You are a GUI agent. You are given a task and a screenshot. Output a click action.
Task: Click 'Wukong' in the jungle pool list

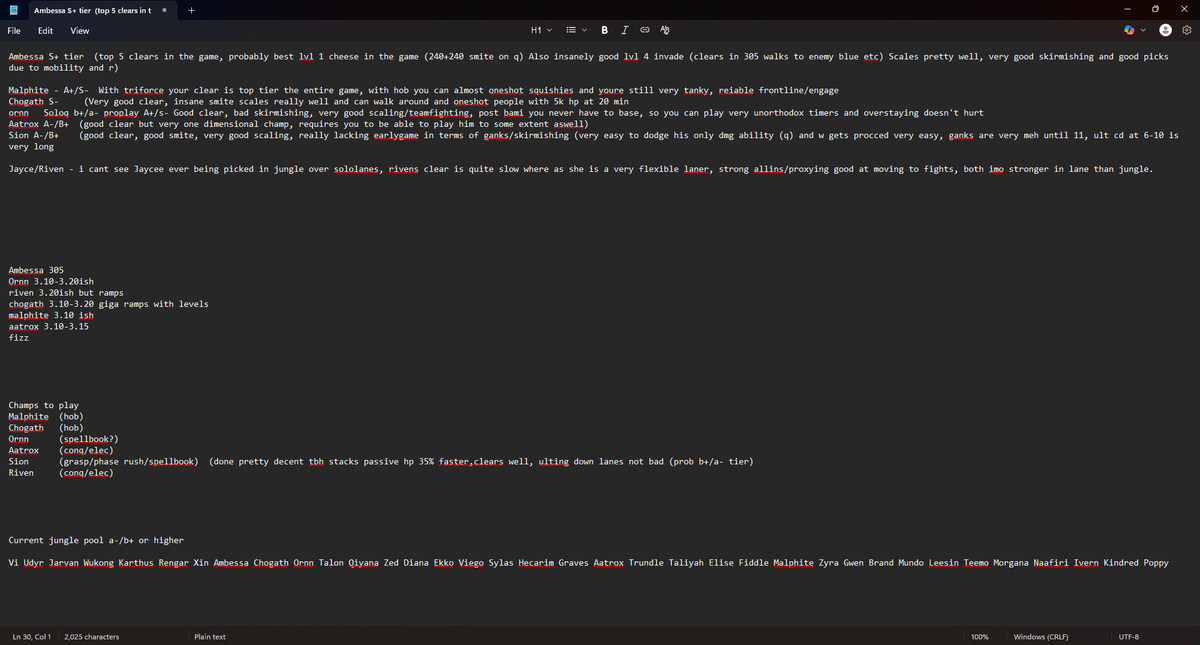click(x=98, y=563)
